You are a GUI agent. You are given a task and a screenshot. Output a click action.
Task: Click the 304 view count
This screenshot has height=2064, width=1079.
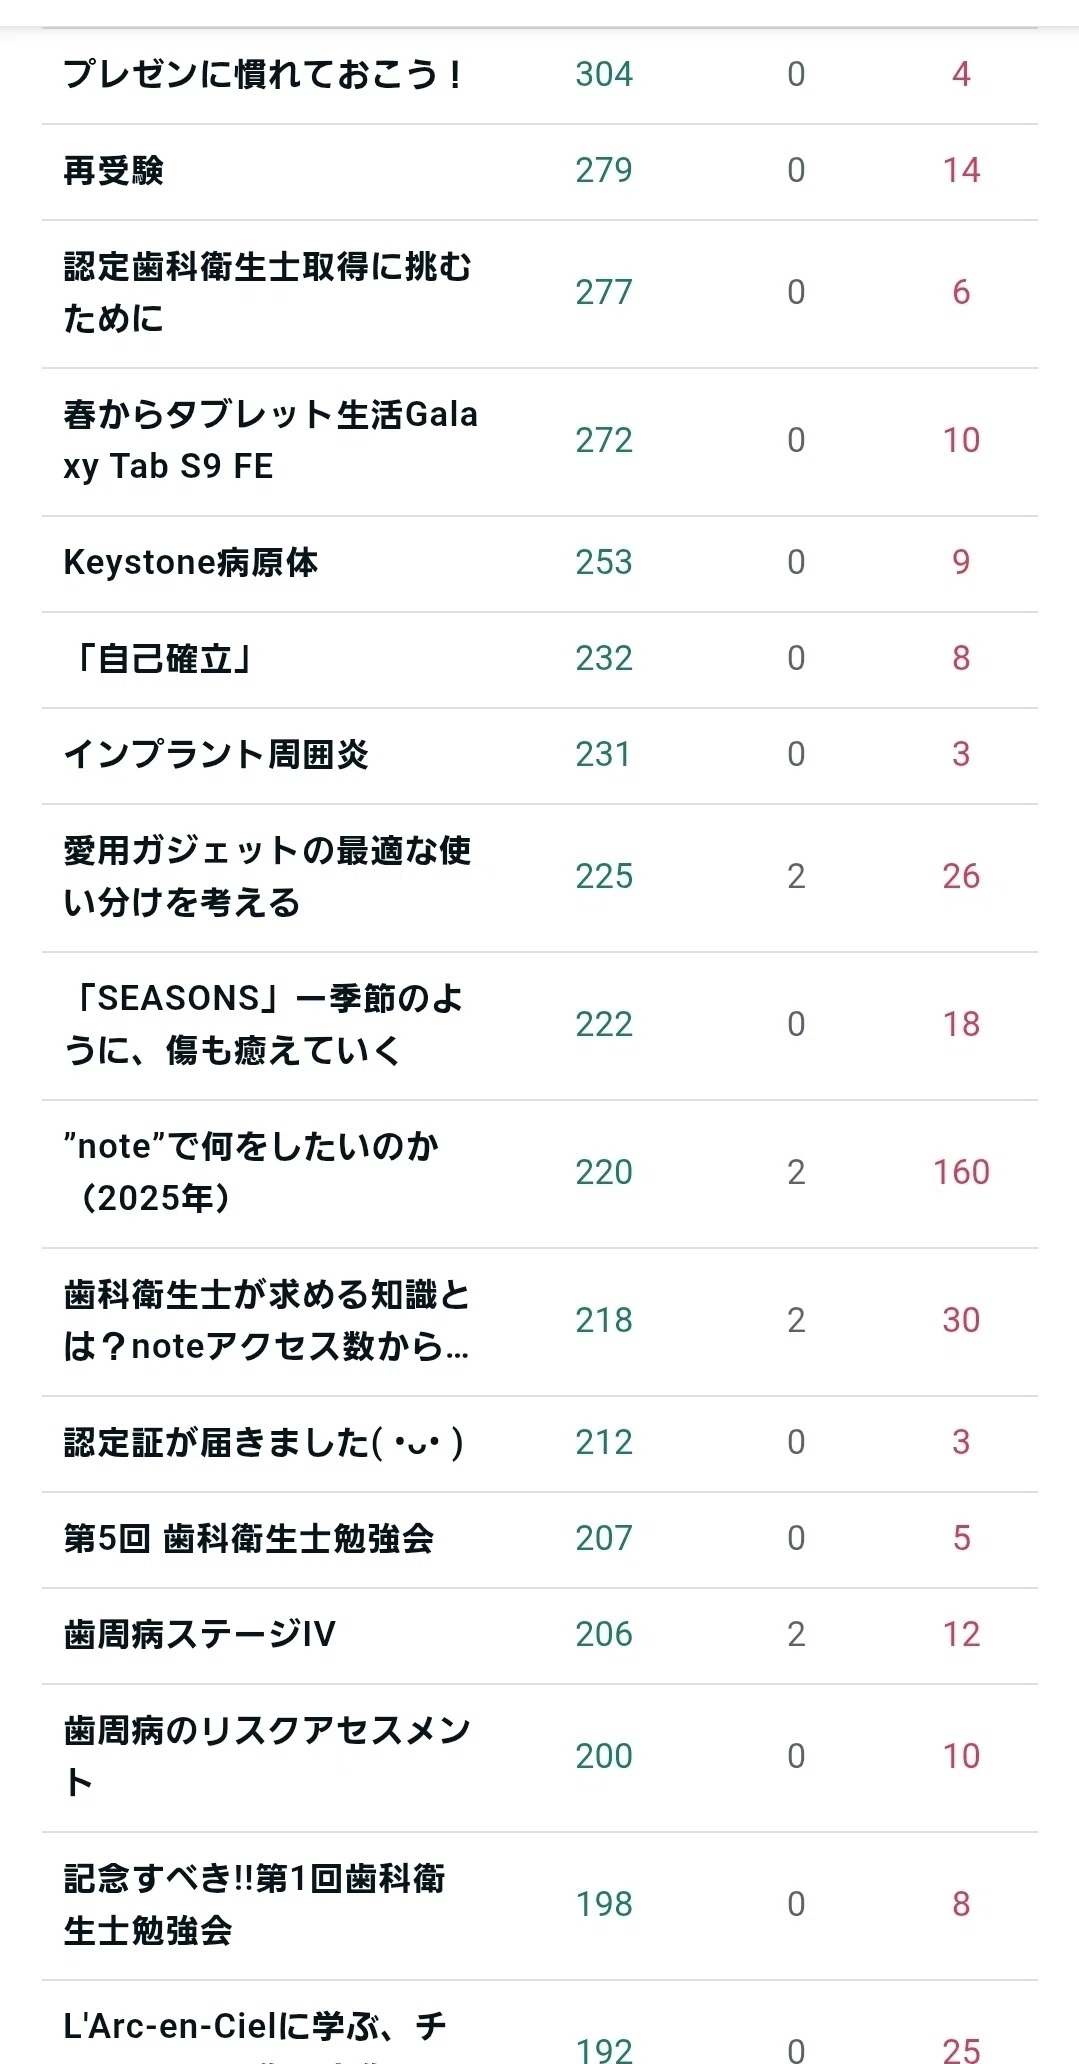[604, 74]
